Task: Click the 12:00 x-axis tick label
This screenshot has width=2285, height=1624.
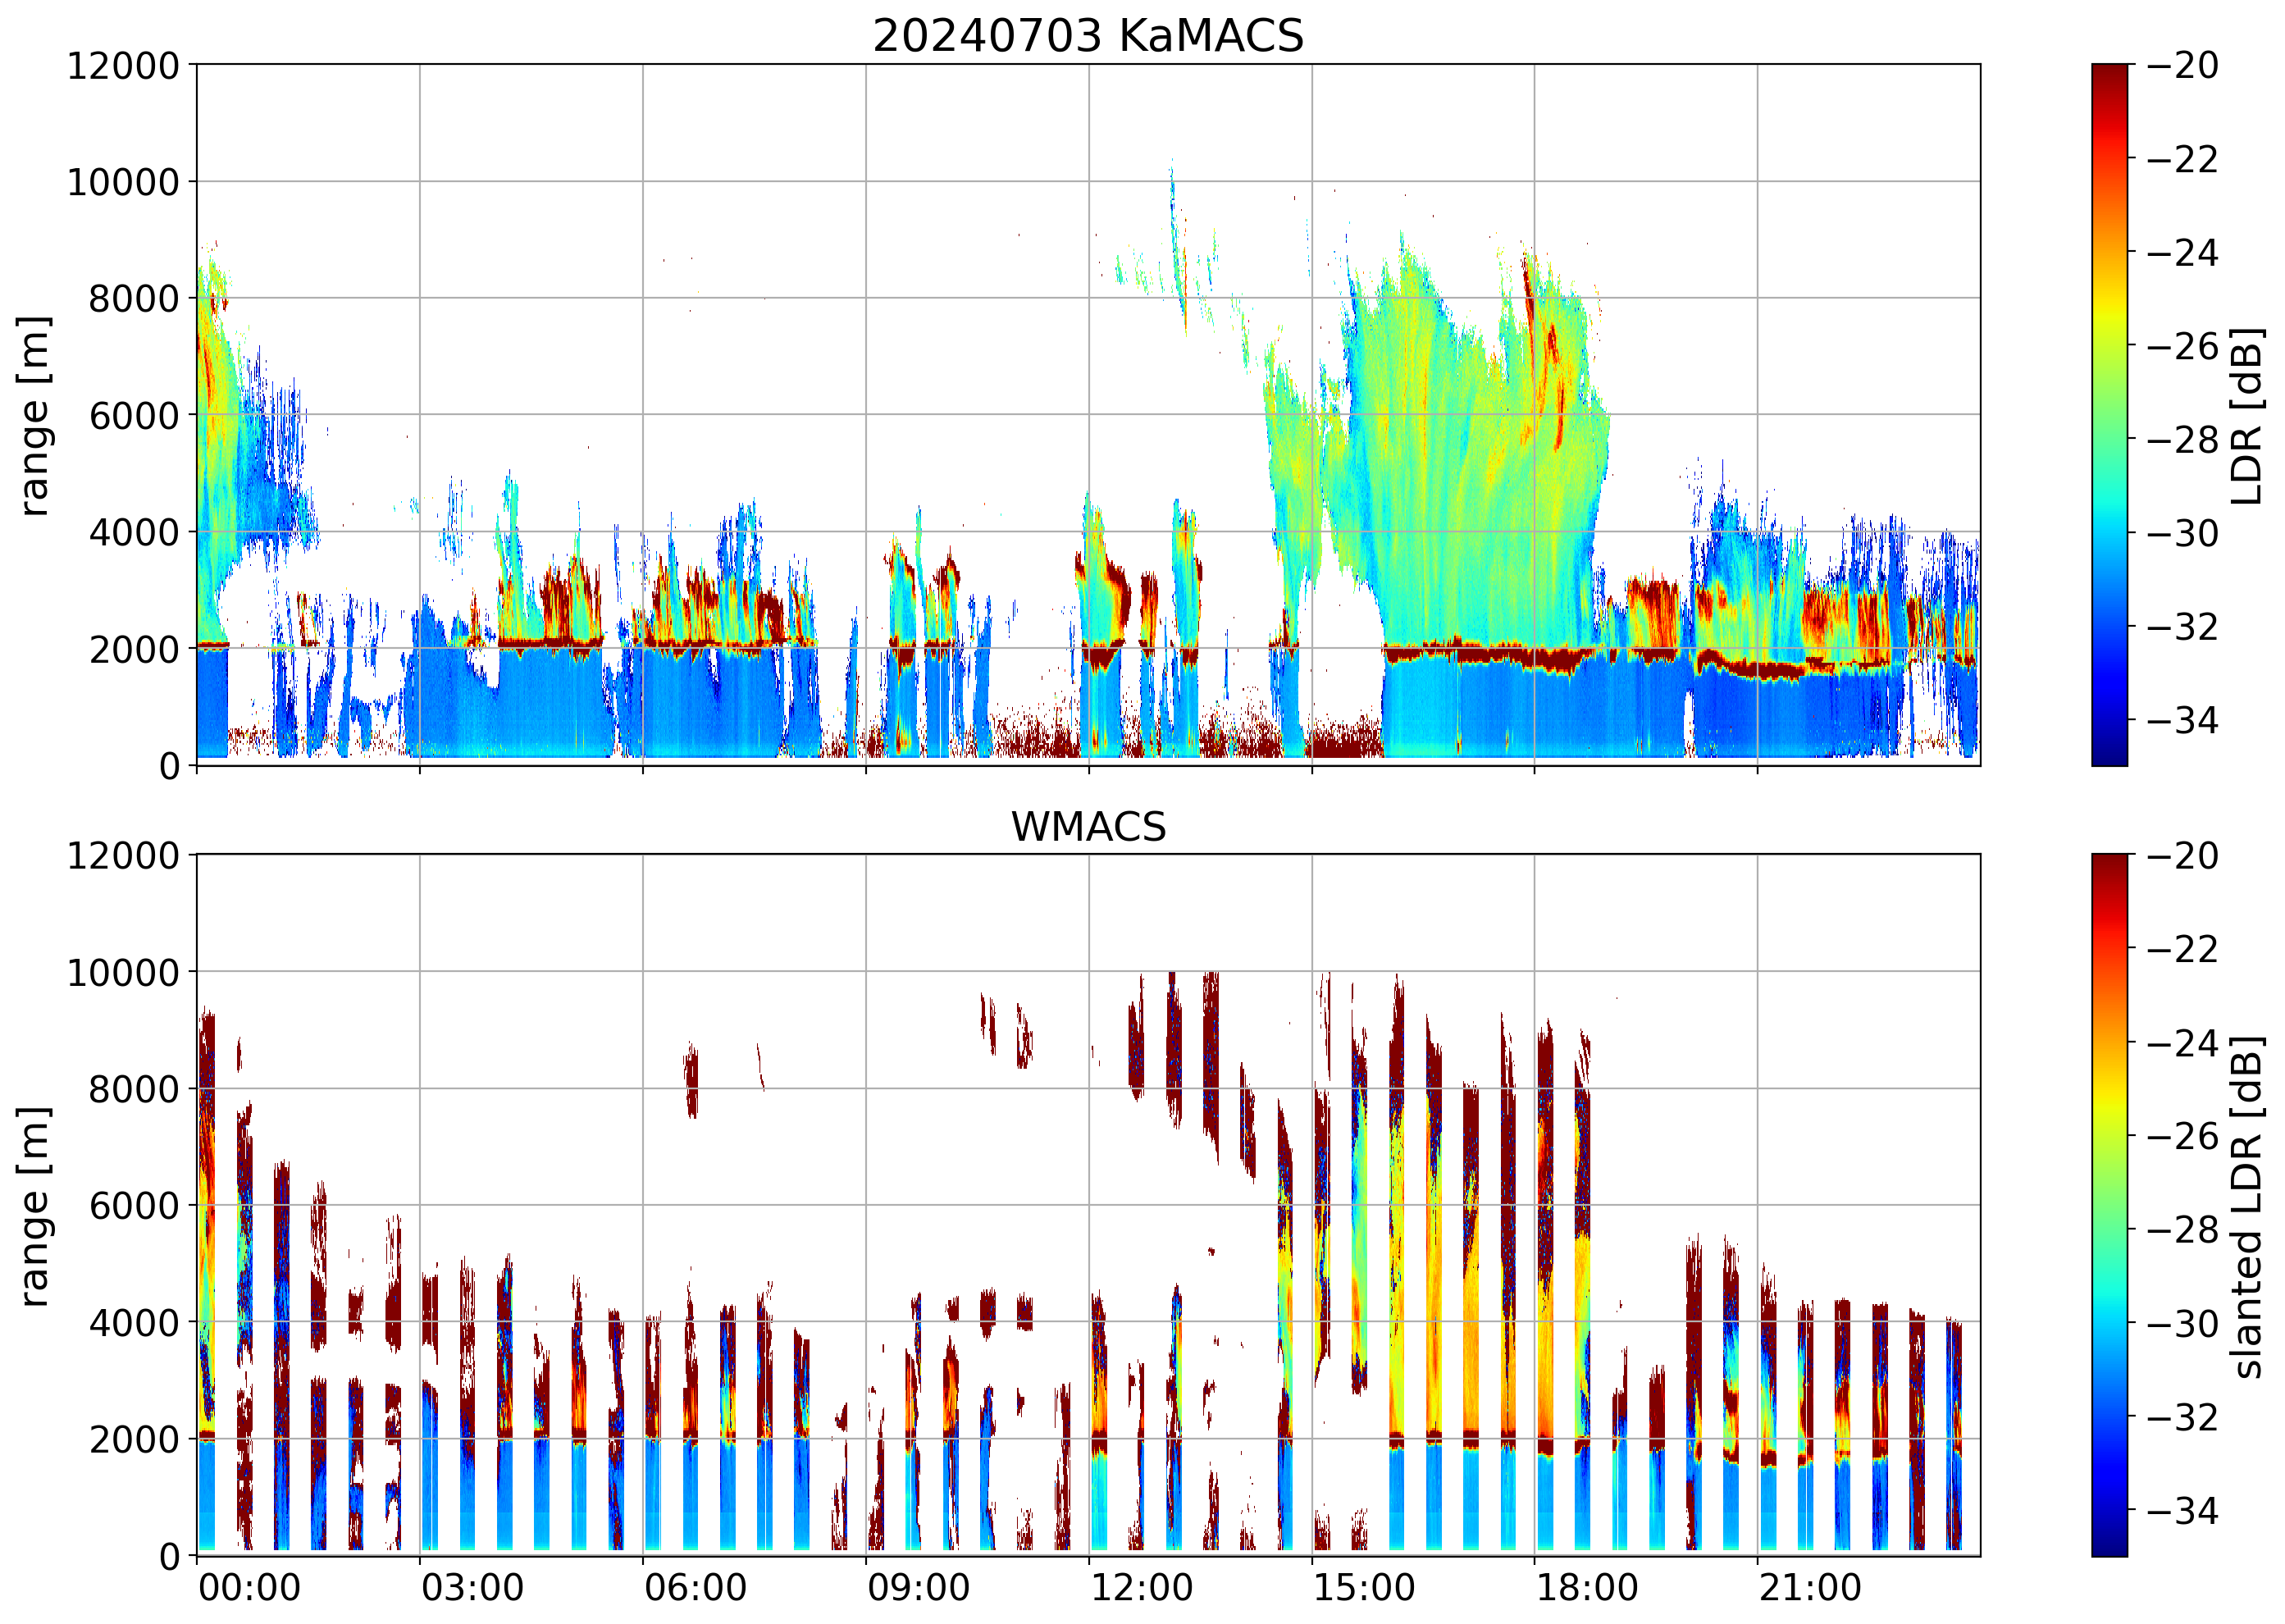Action: point(1141,1587)
